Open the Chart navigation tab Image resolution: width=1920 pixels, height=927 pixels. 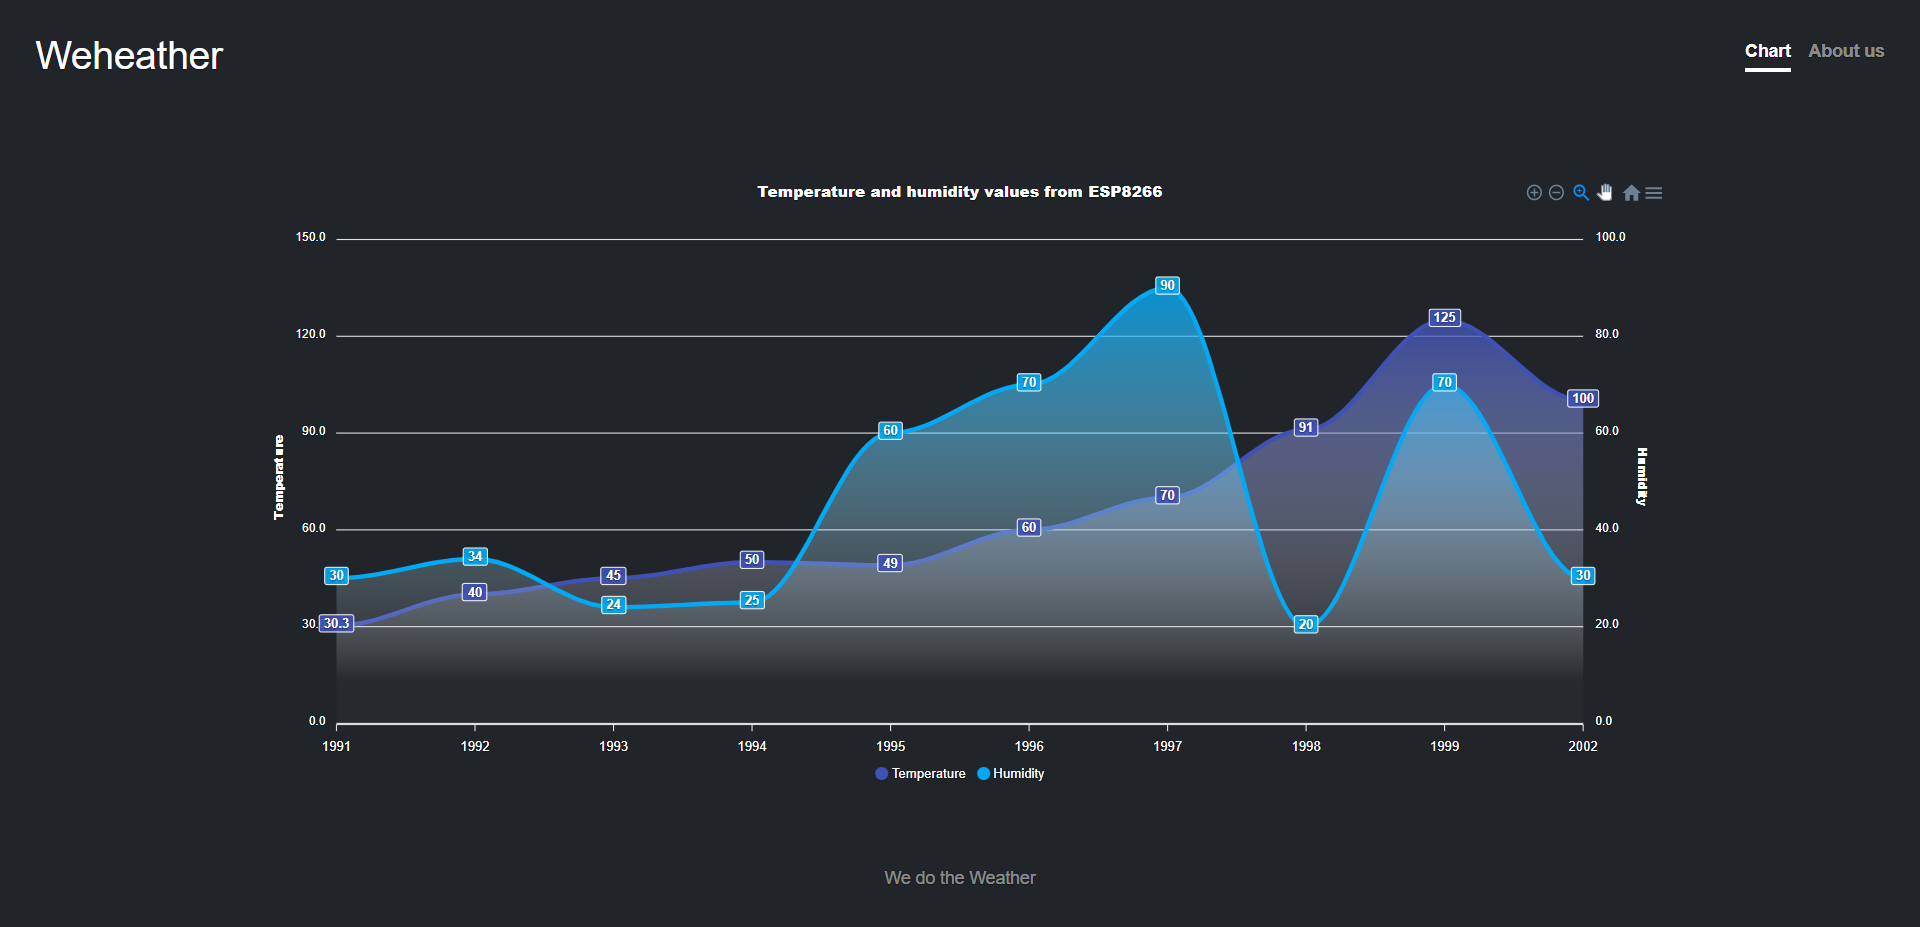click(x=1768, y=51)
